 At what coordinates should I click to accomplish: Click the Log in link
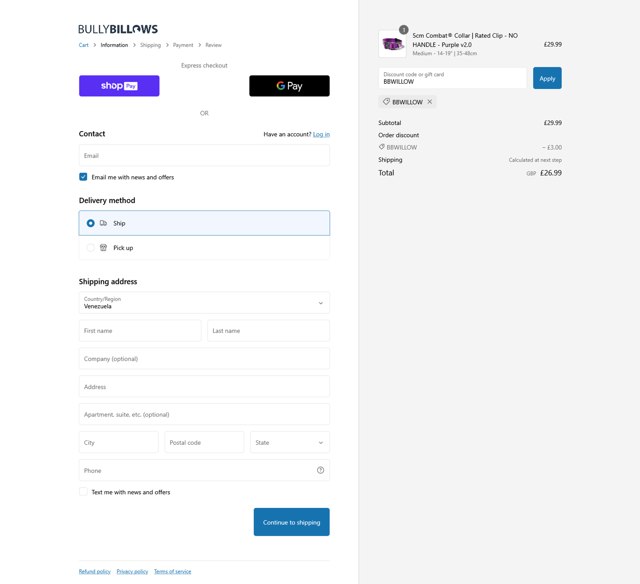click(x=321, y=134)
